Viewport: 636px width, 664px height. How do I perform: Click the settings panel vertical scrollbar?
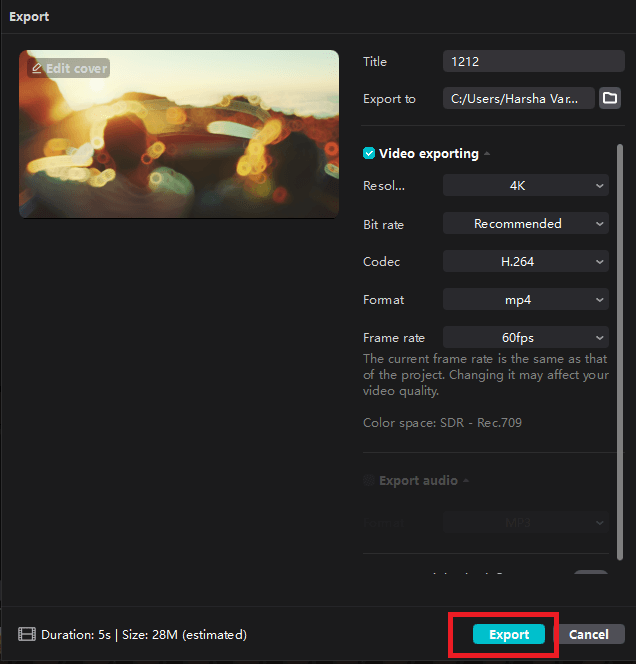(620, 351)
